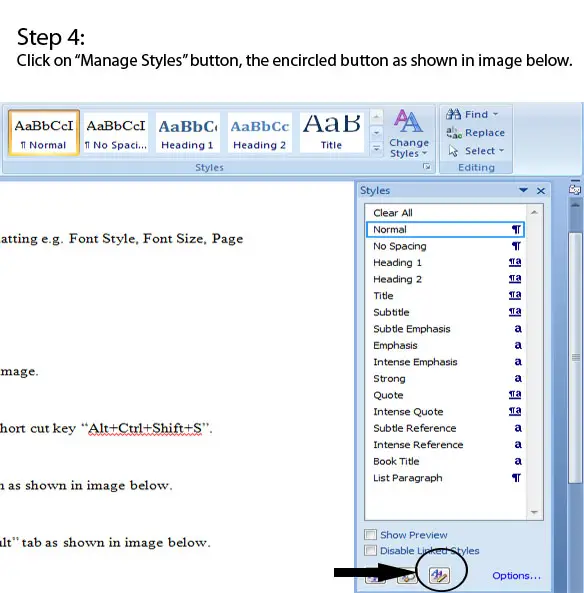Viewport: 584px width, 593px height.
Task: Open the Styles pane options dropdown arrow
Action: coord(523,190)
